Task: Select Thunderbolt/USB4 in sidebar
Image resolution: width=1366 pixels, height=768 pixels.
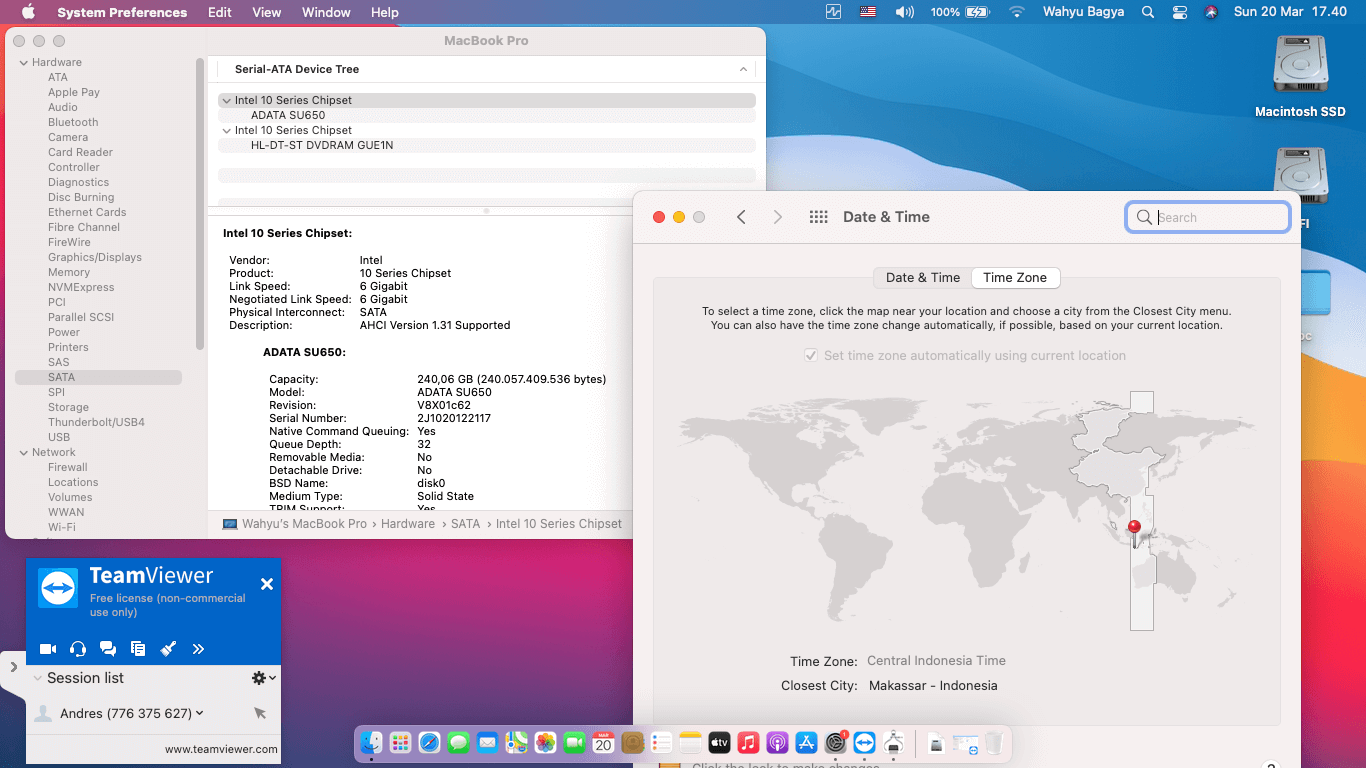Action: [x=96, y=422]
